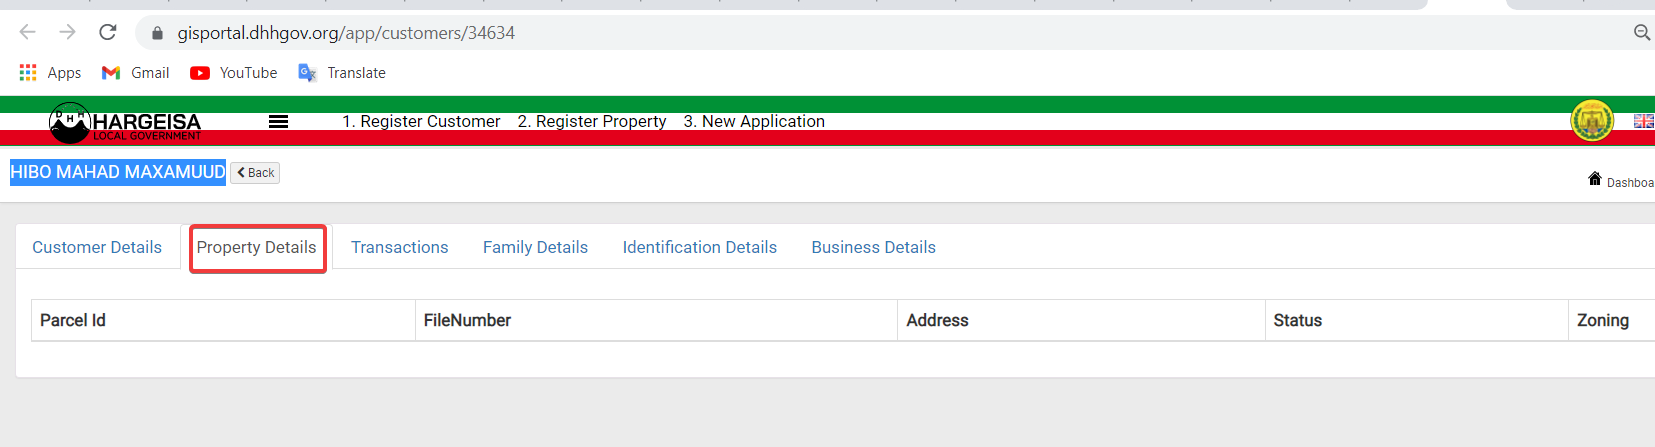1655x447 pixels.
Task: Open YouTube bookmark
Action: click(x=234, y=73)
